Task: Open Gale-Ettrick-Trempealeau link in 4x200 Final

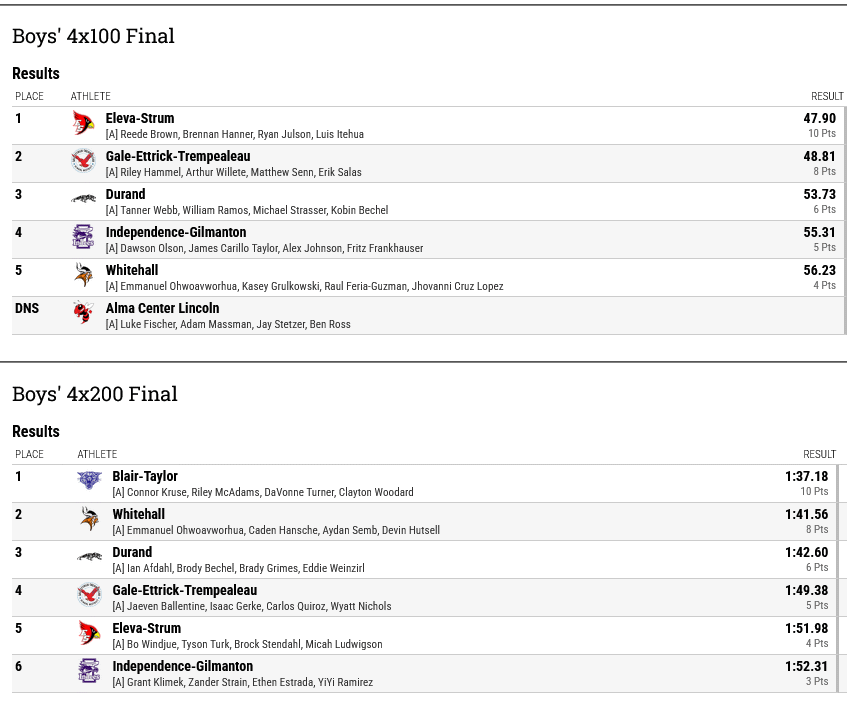Action: 184,590
